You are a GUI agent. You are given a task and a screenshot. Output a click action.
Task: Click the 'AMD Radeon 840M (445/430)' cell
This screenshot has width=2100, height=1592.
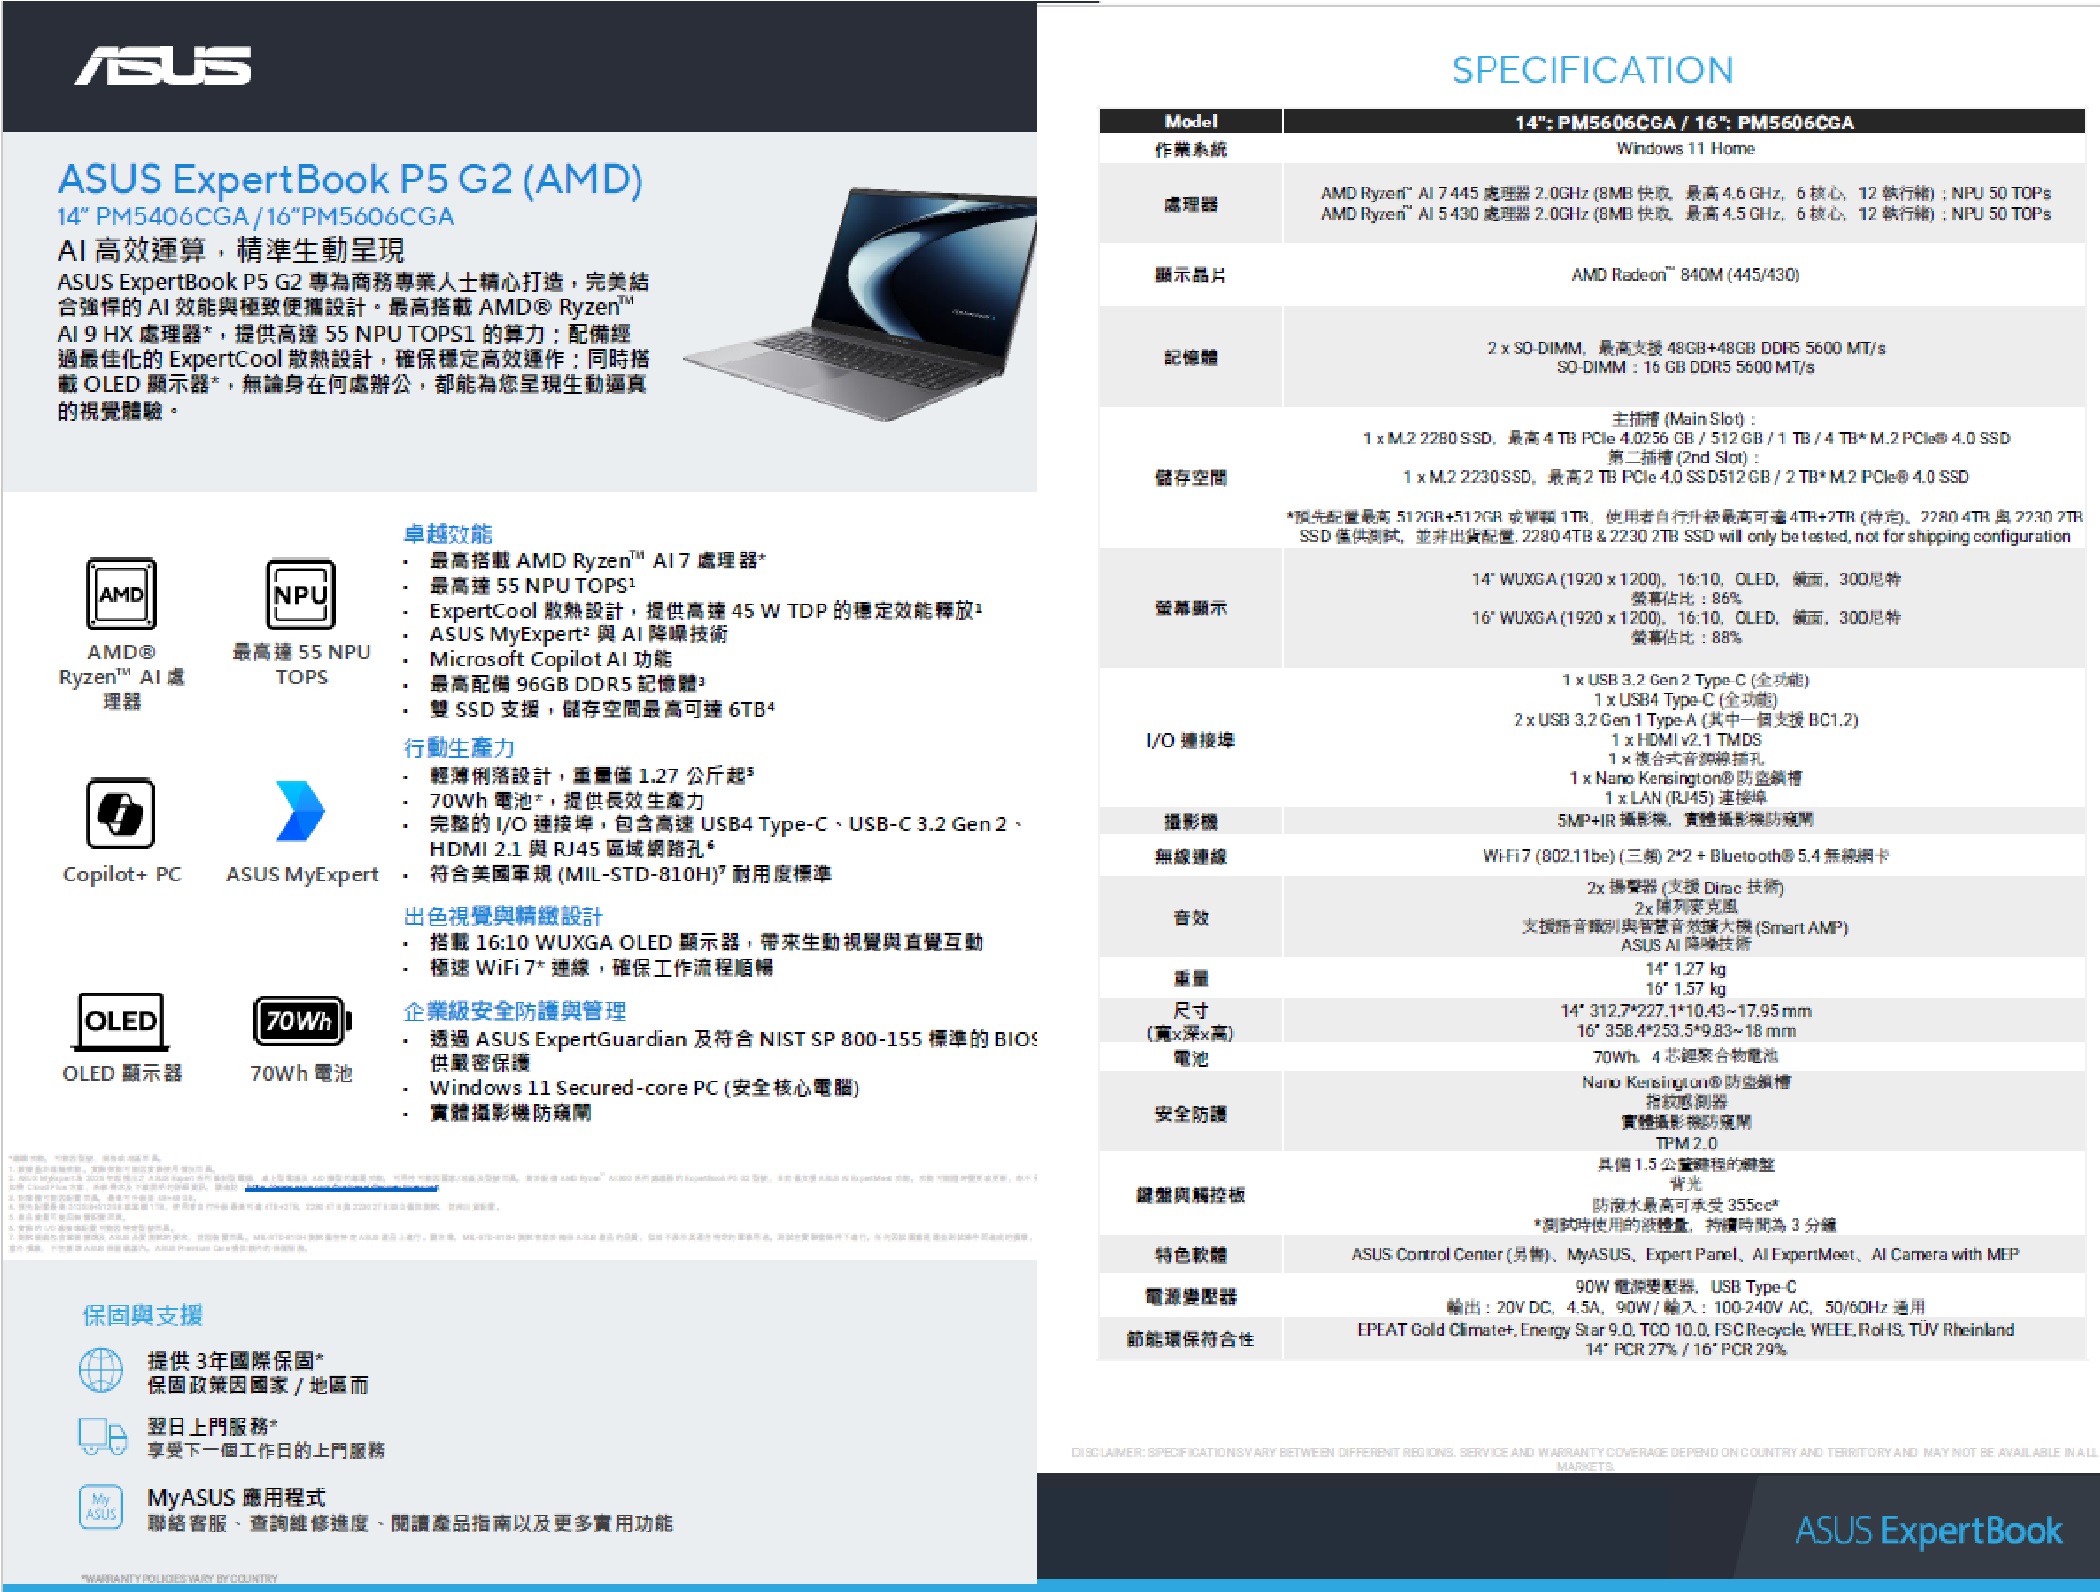click(x=1686, y=274)
